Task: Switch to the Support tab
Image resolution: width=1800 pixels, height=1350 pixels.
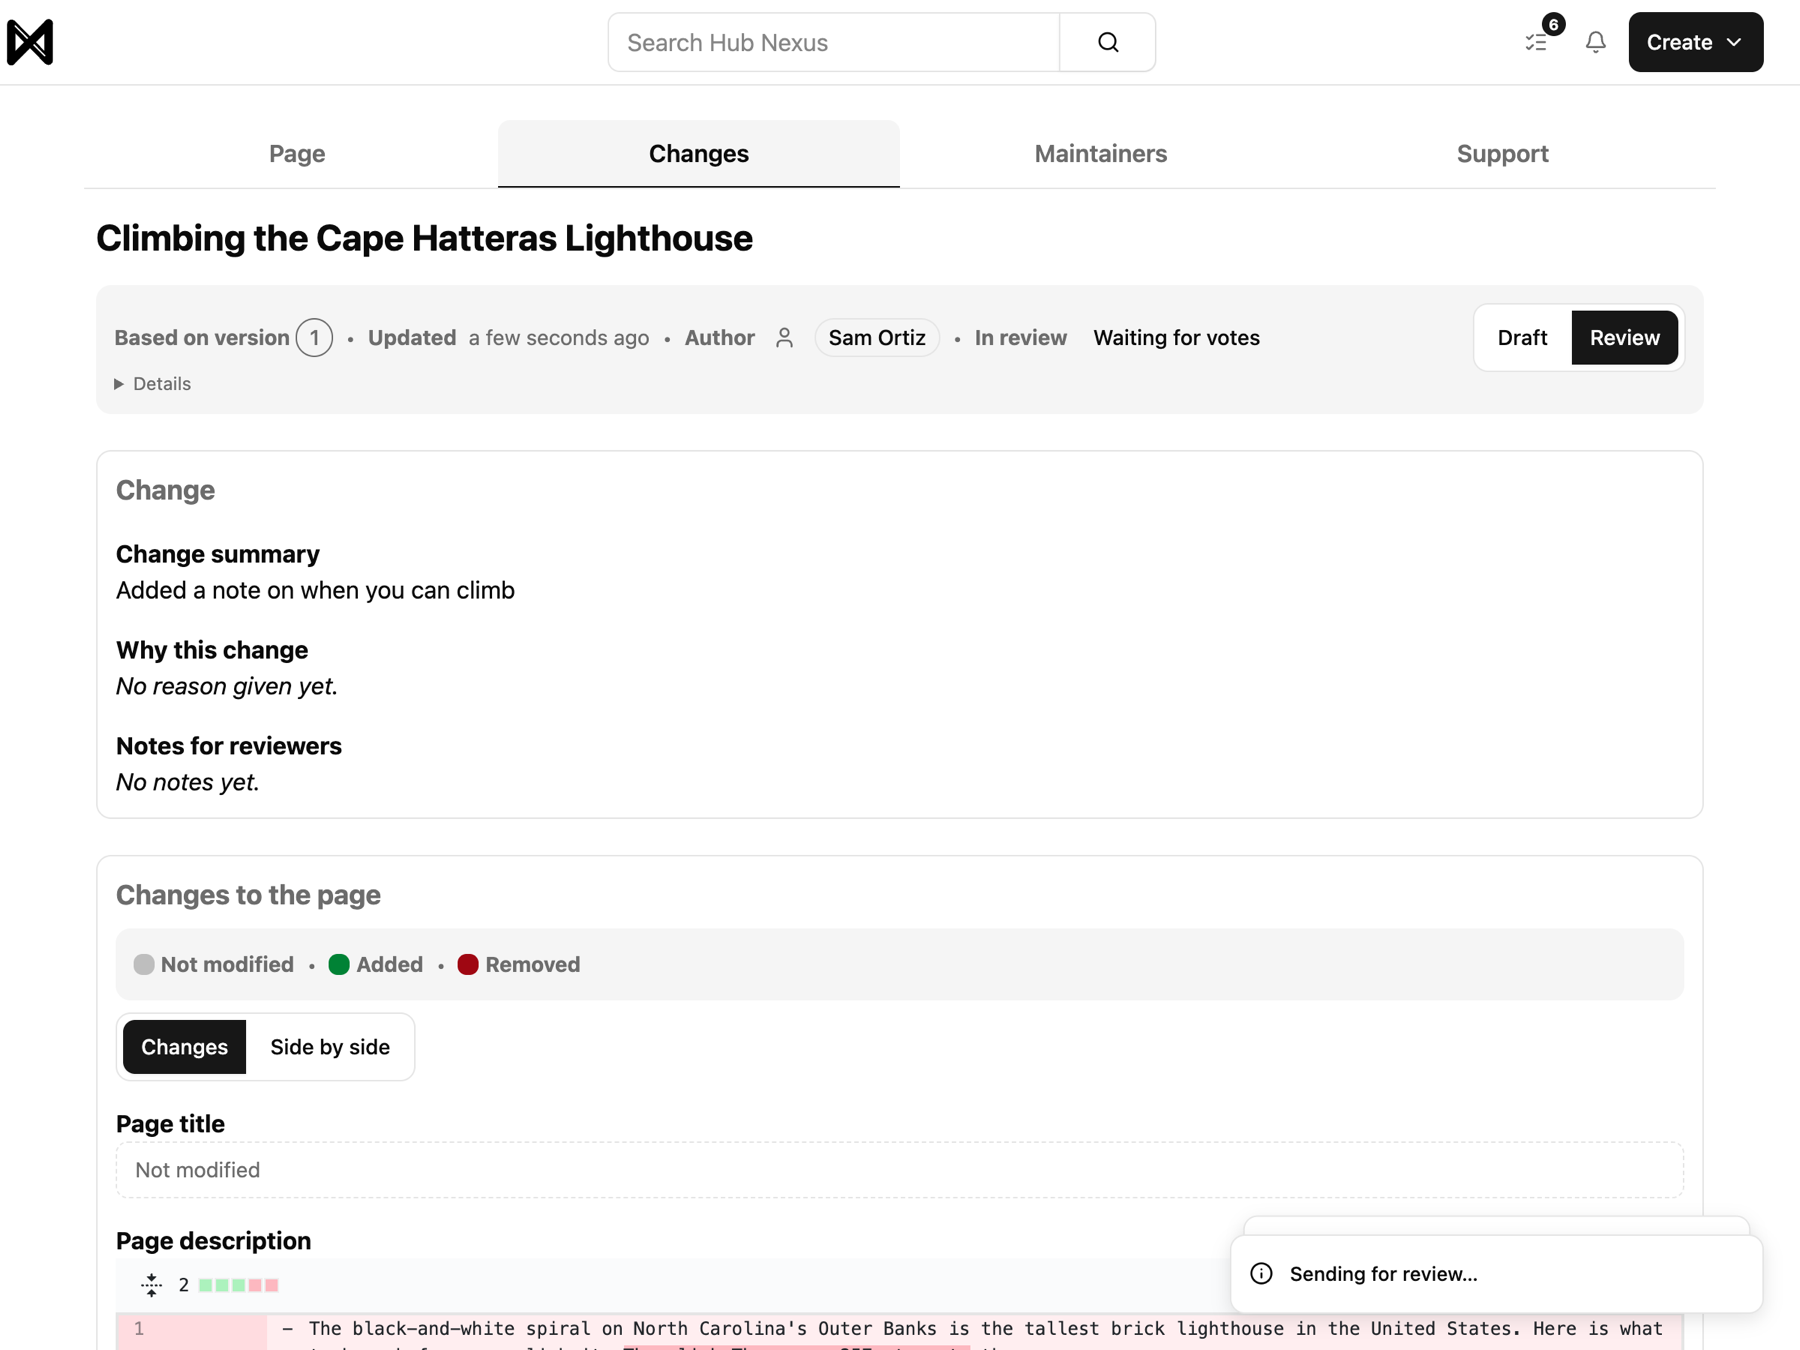Action: coord(1502,154)
